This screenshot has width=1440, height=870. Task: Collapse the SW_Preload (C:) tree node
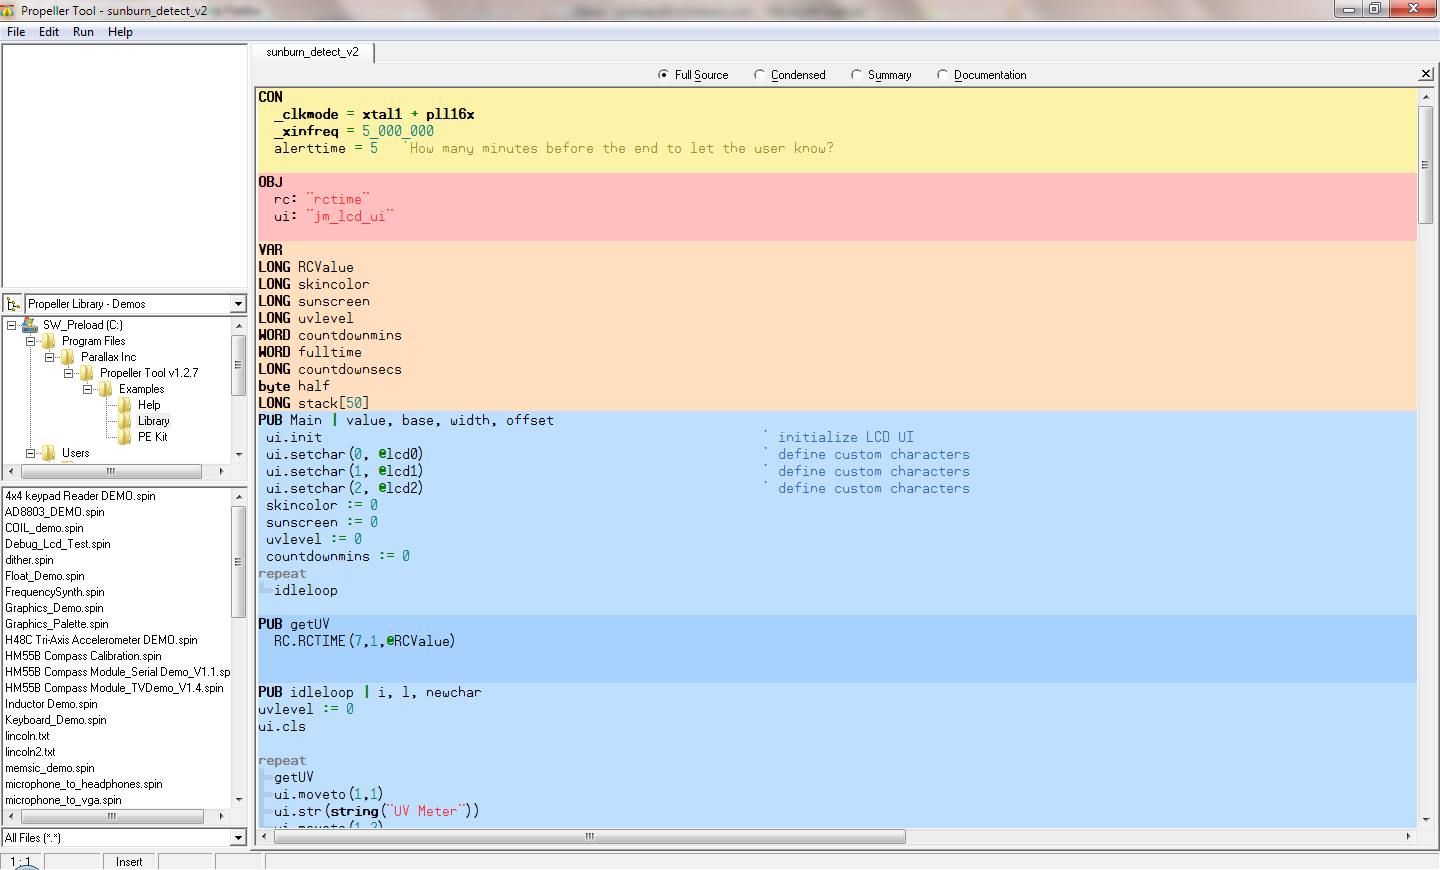[11, 325]
